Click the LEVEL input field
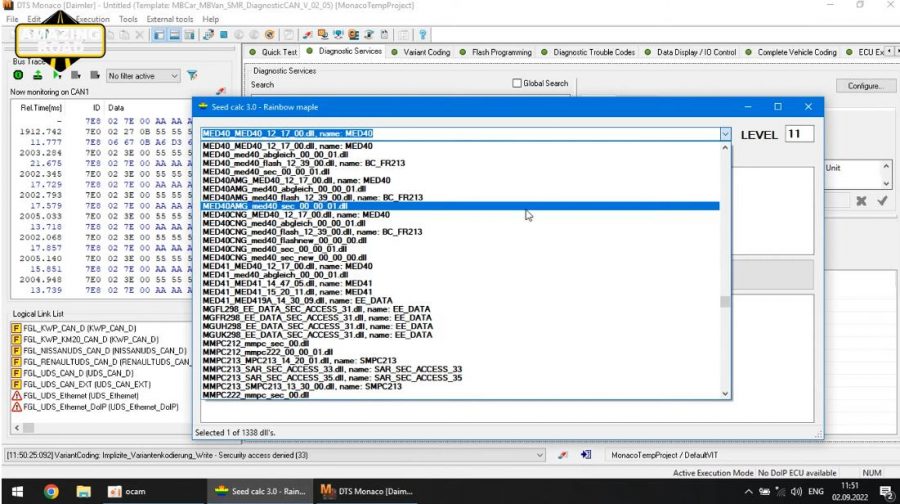Image resolution: width=900 pixels, height=504 pixels. coord(799,134)
